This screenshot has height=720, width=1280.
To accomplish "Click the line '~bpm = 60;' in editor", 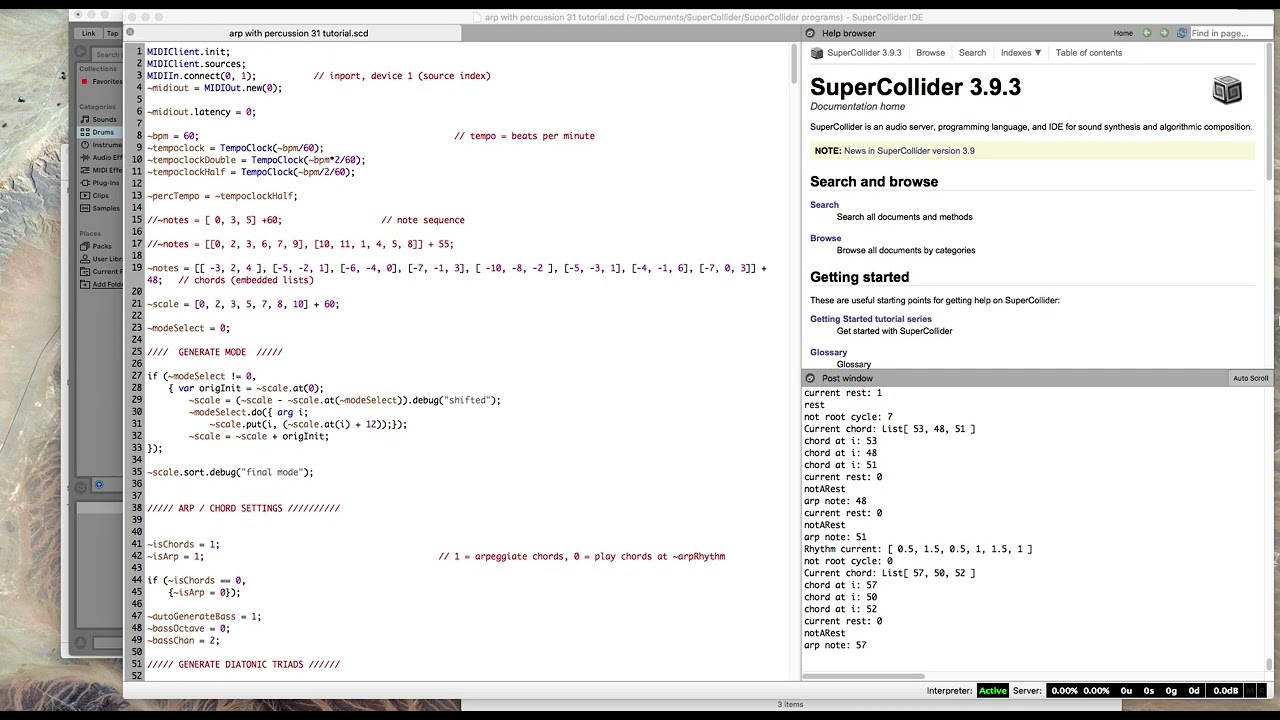I will click(172, 136).
